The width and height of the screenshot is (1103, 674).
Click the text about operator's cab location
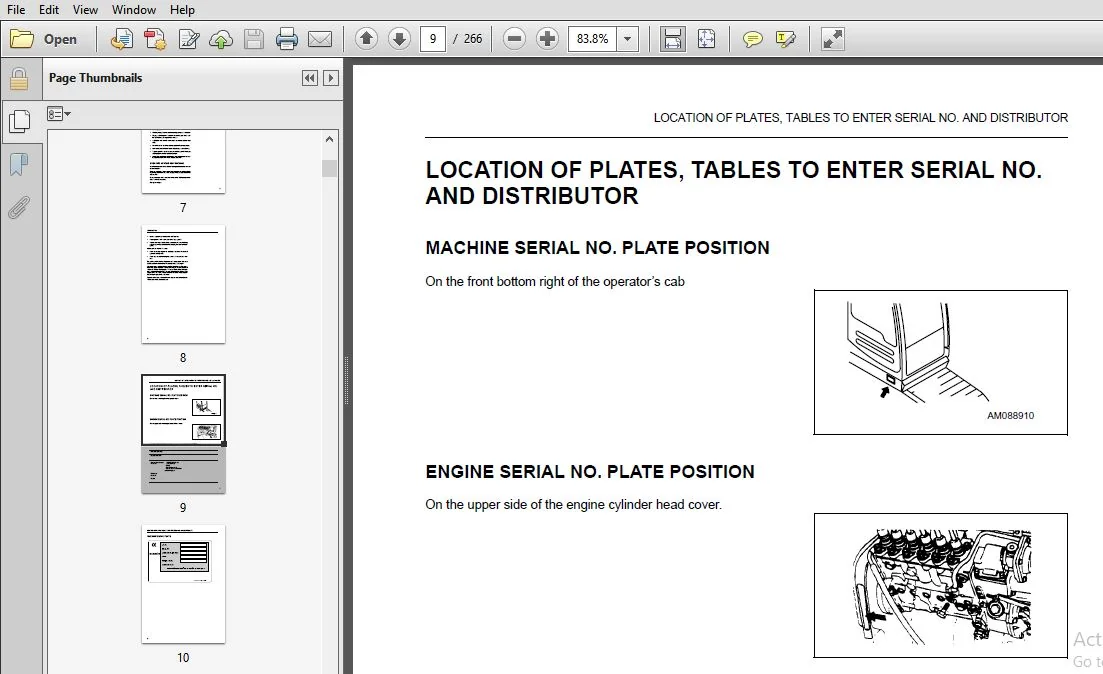(555, 281)
